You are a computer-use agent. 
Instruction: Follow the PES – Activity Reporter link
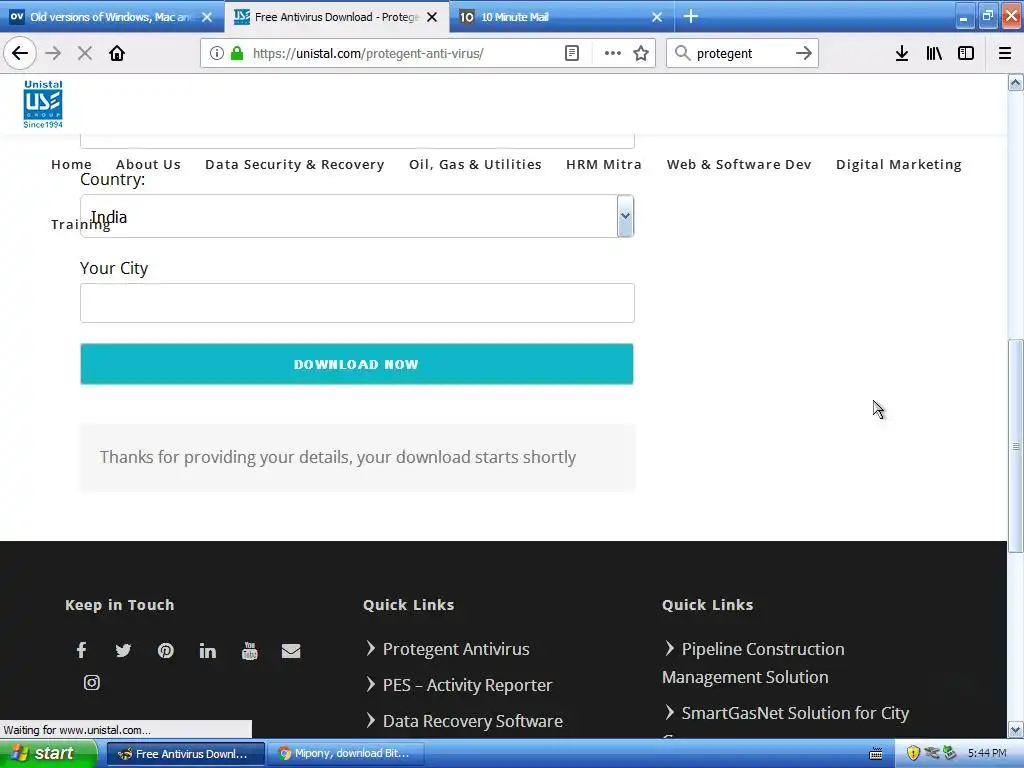467,685
